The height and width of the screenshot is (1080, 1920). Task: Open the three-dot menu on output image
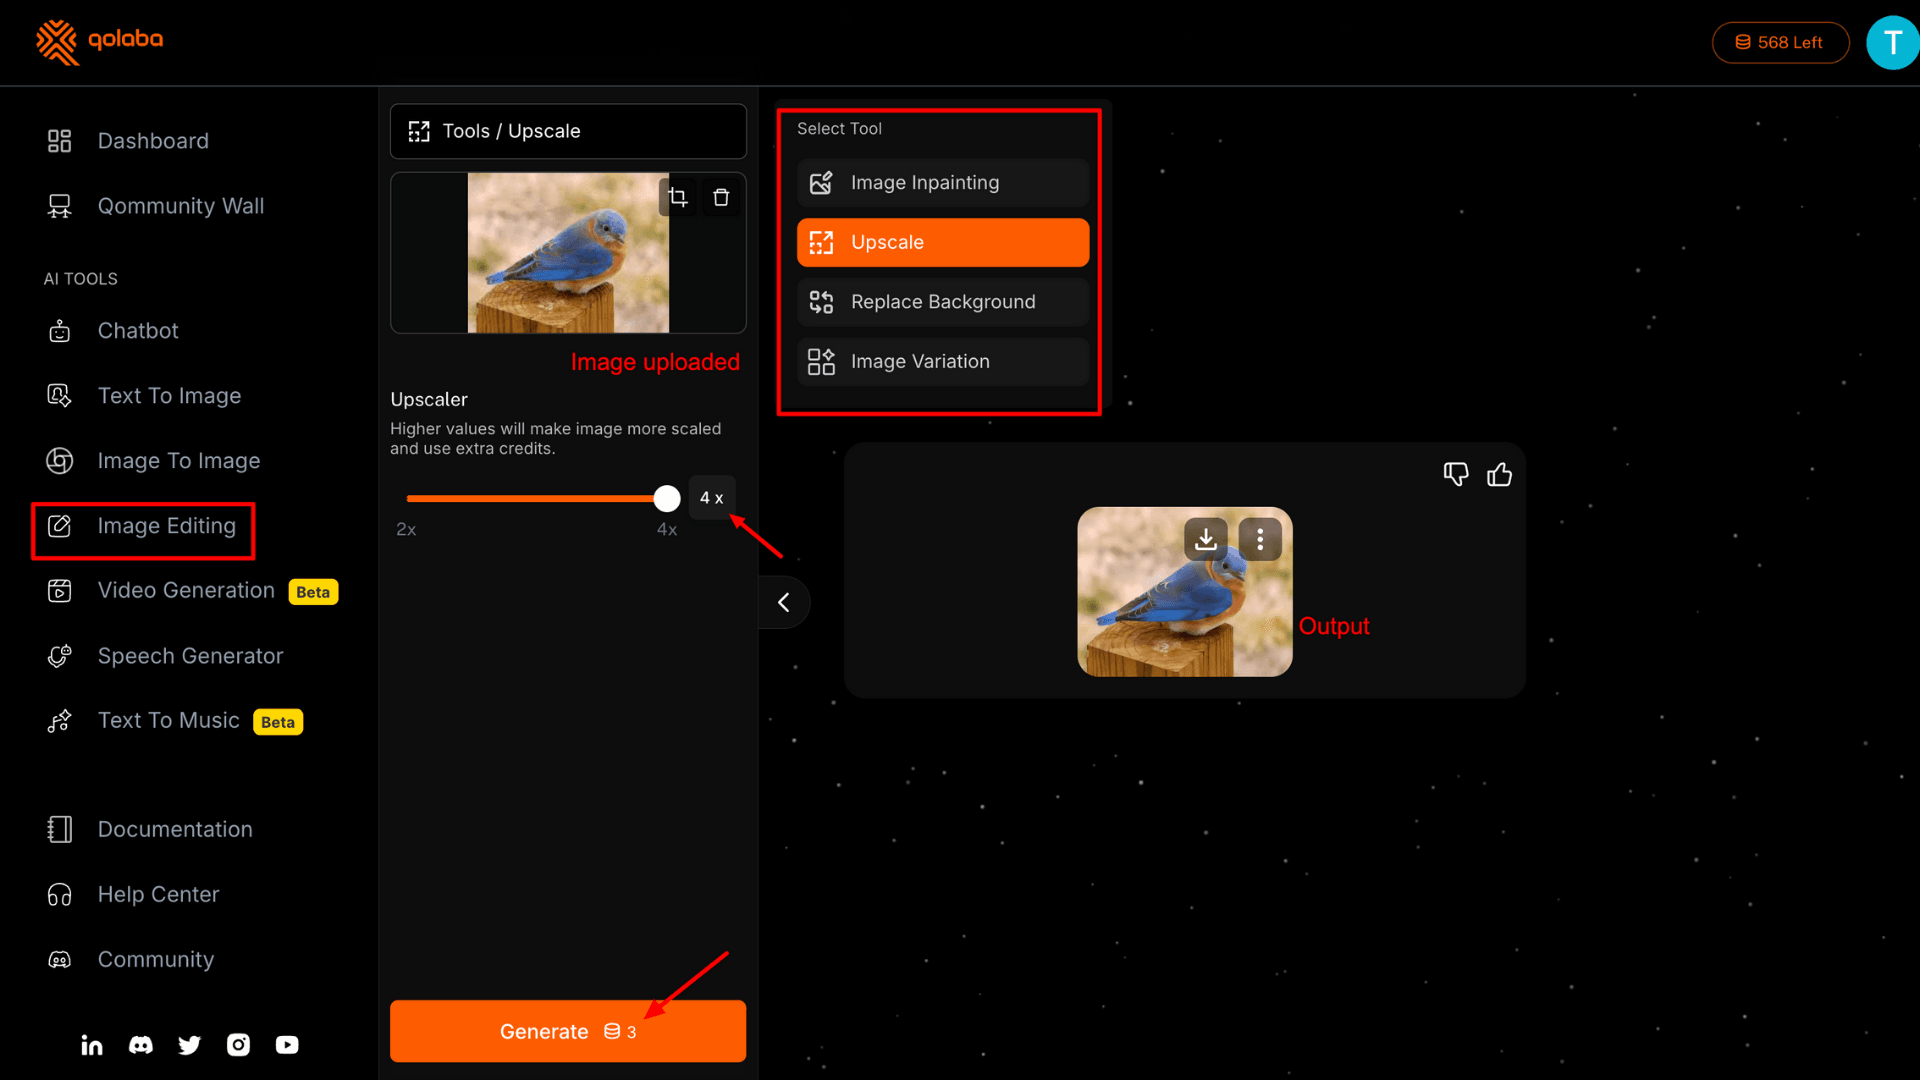(1260, 540)
